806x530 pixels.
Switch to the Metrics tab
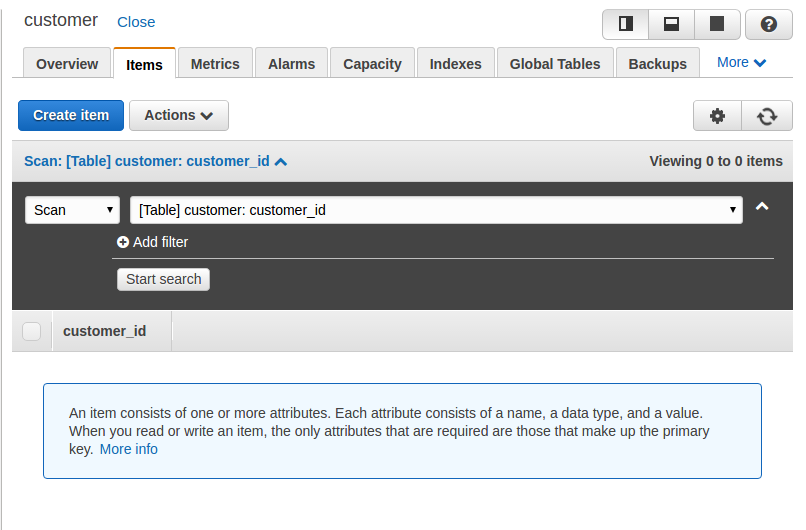pos(215,63)
